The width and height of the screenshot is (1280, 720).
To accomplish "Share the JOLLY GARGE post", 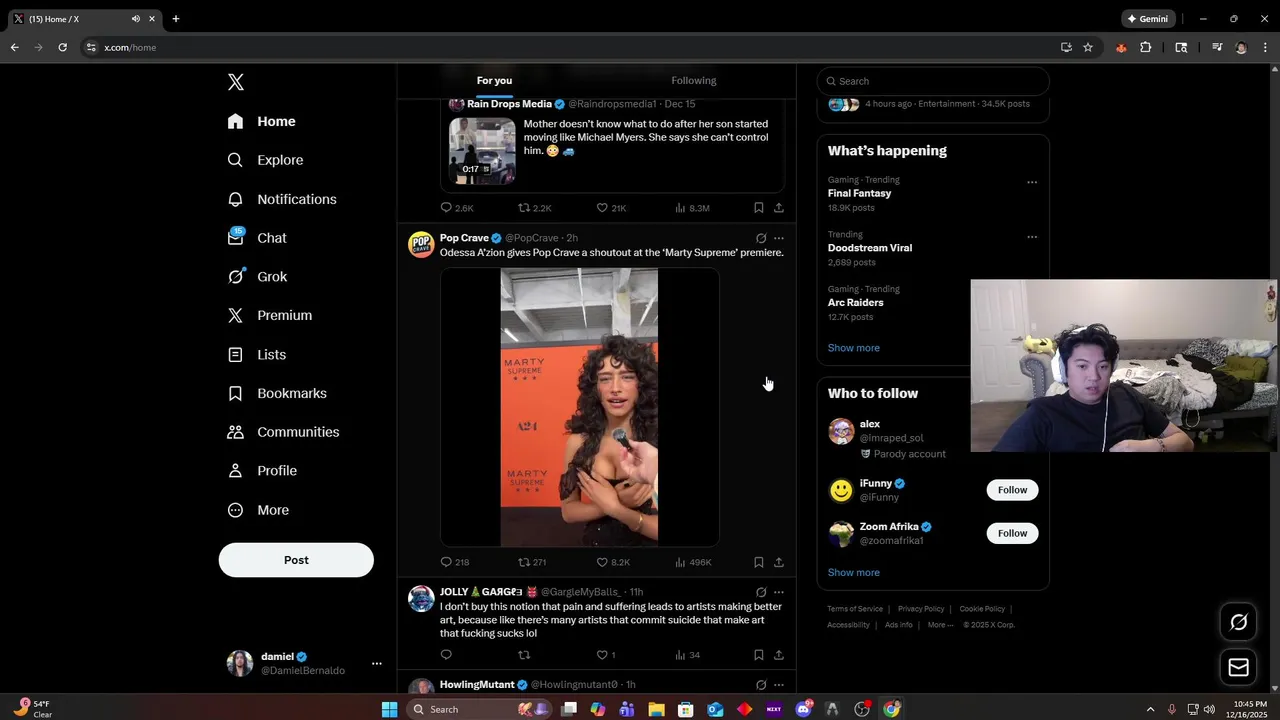I will tap(779, 655).
